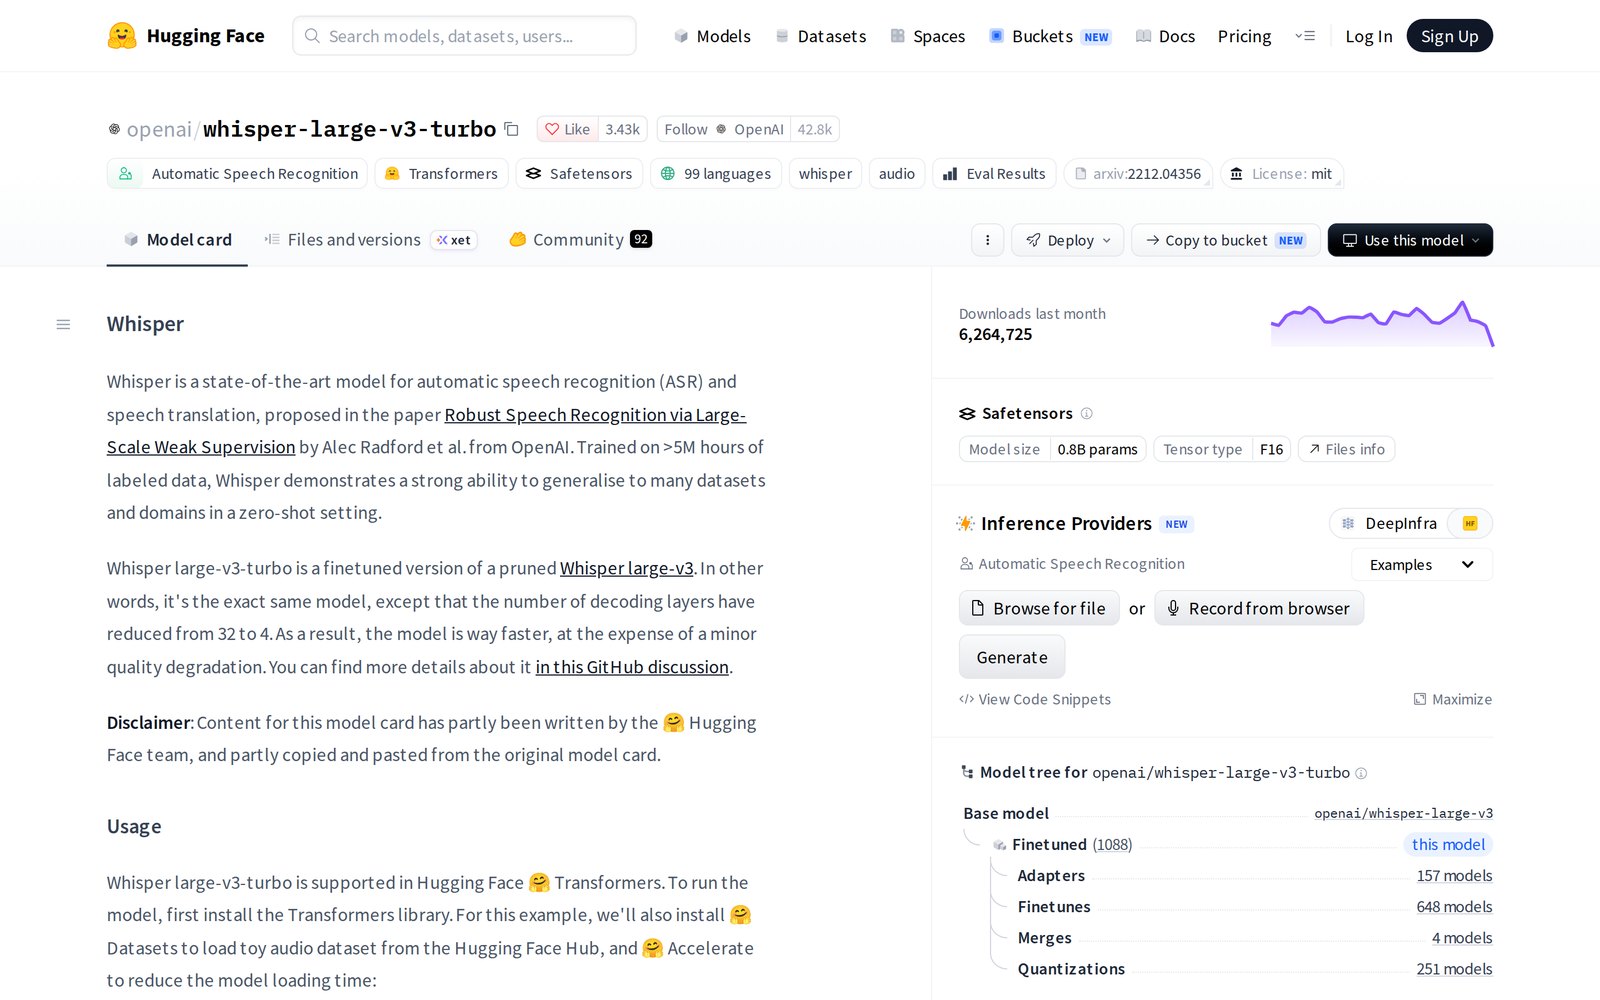Switch to Files and versions tab
Image resolution: width=1600 pixels, height=1000 pixels.
point(370,240)
